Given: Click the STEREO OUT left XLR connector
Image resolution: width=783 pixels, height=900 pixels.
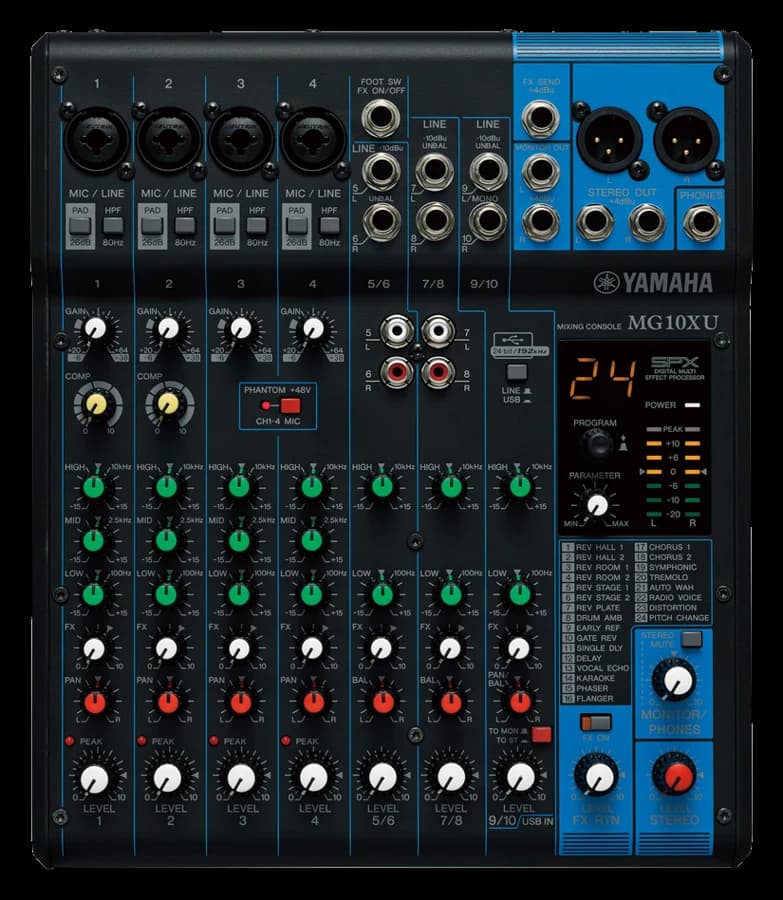Looking at the screenshot, I should point(609,139).
